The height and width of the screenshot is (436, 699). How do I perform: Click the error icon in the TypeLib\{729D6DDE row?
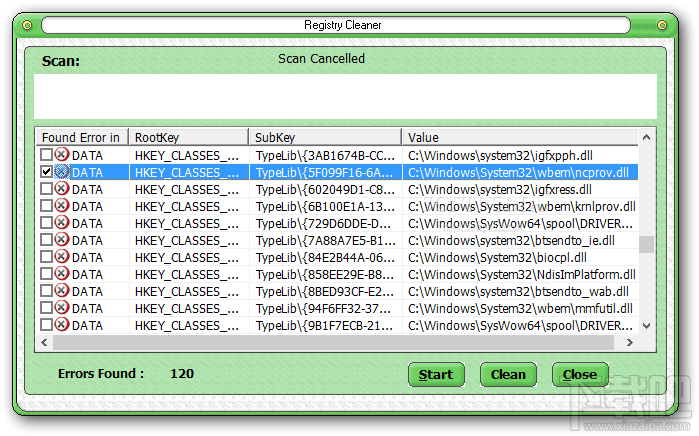[x=62, y=222]
